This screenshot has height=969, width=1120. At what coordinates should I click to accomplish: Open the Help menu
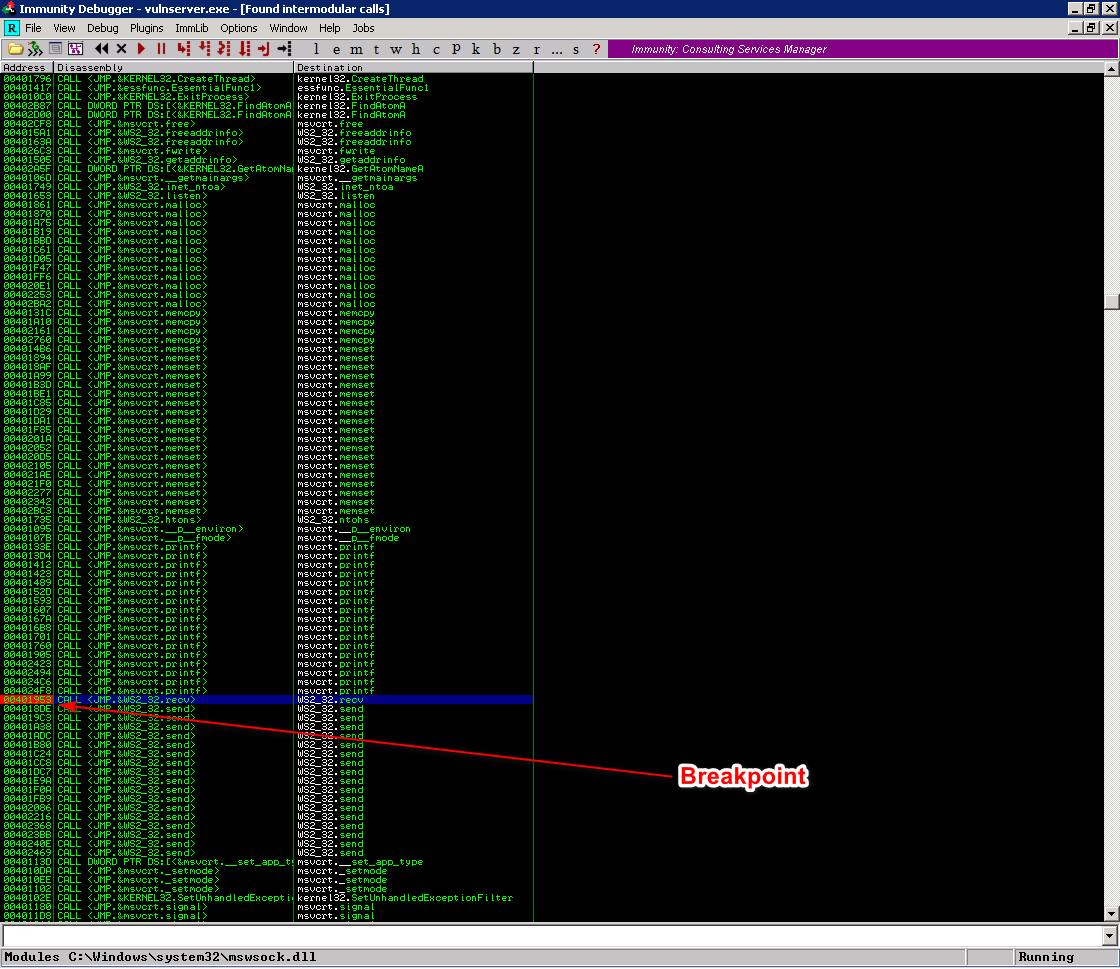coord(329,28)
